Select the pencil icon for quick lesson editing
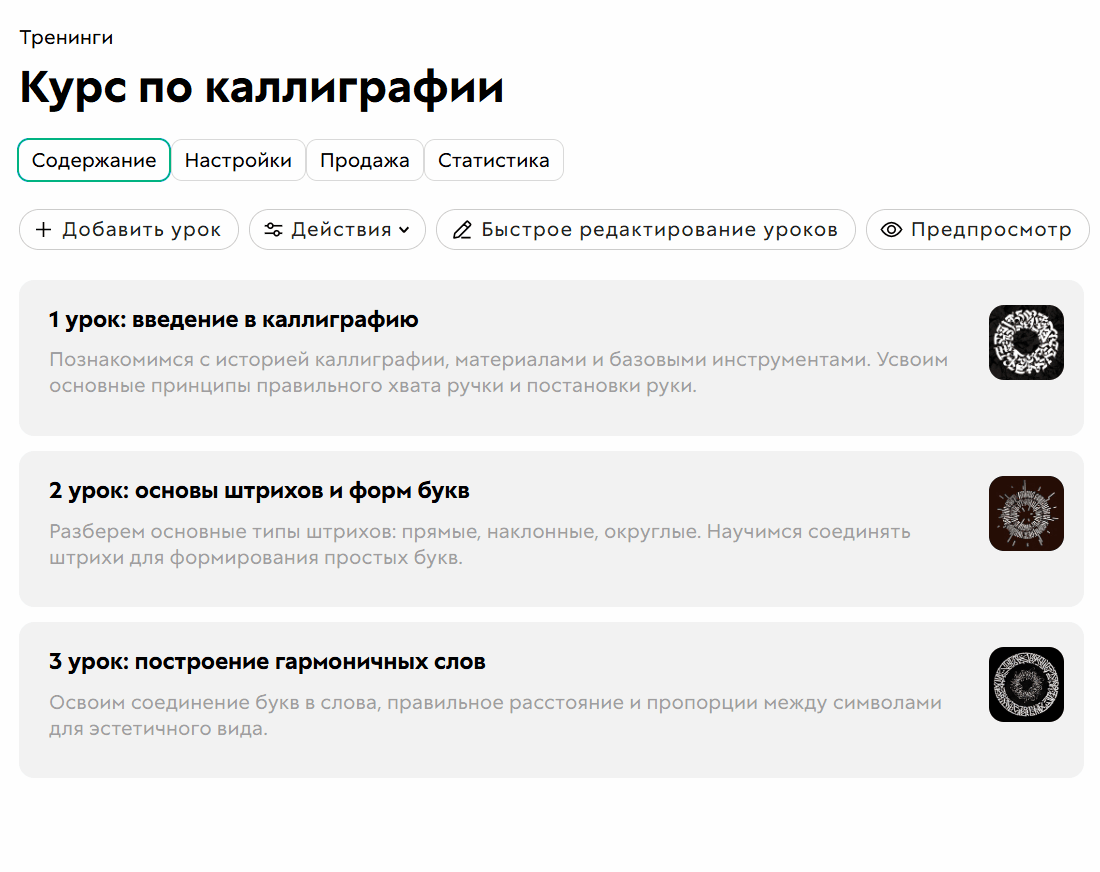The width and height of the screenshot is (1100, 872). coord(463,229)
